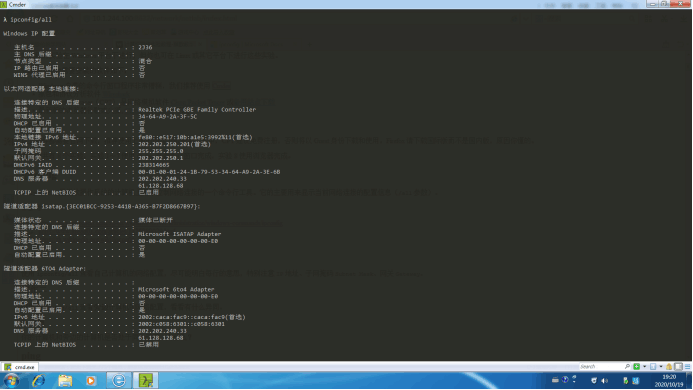Click the subnet mask 255.255.255.0

point(160,151)
